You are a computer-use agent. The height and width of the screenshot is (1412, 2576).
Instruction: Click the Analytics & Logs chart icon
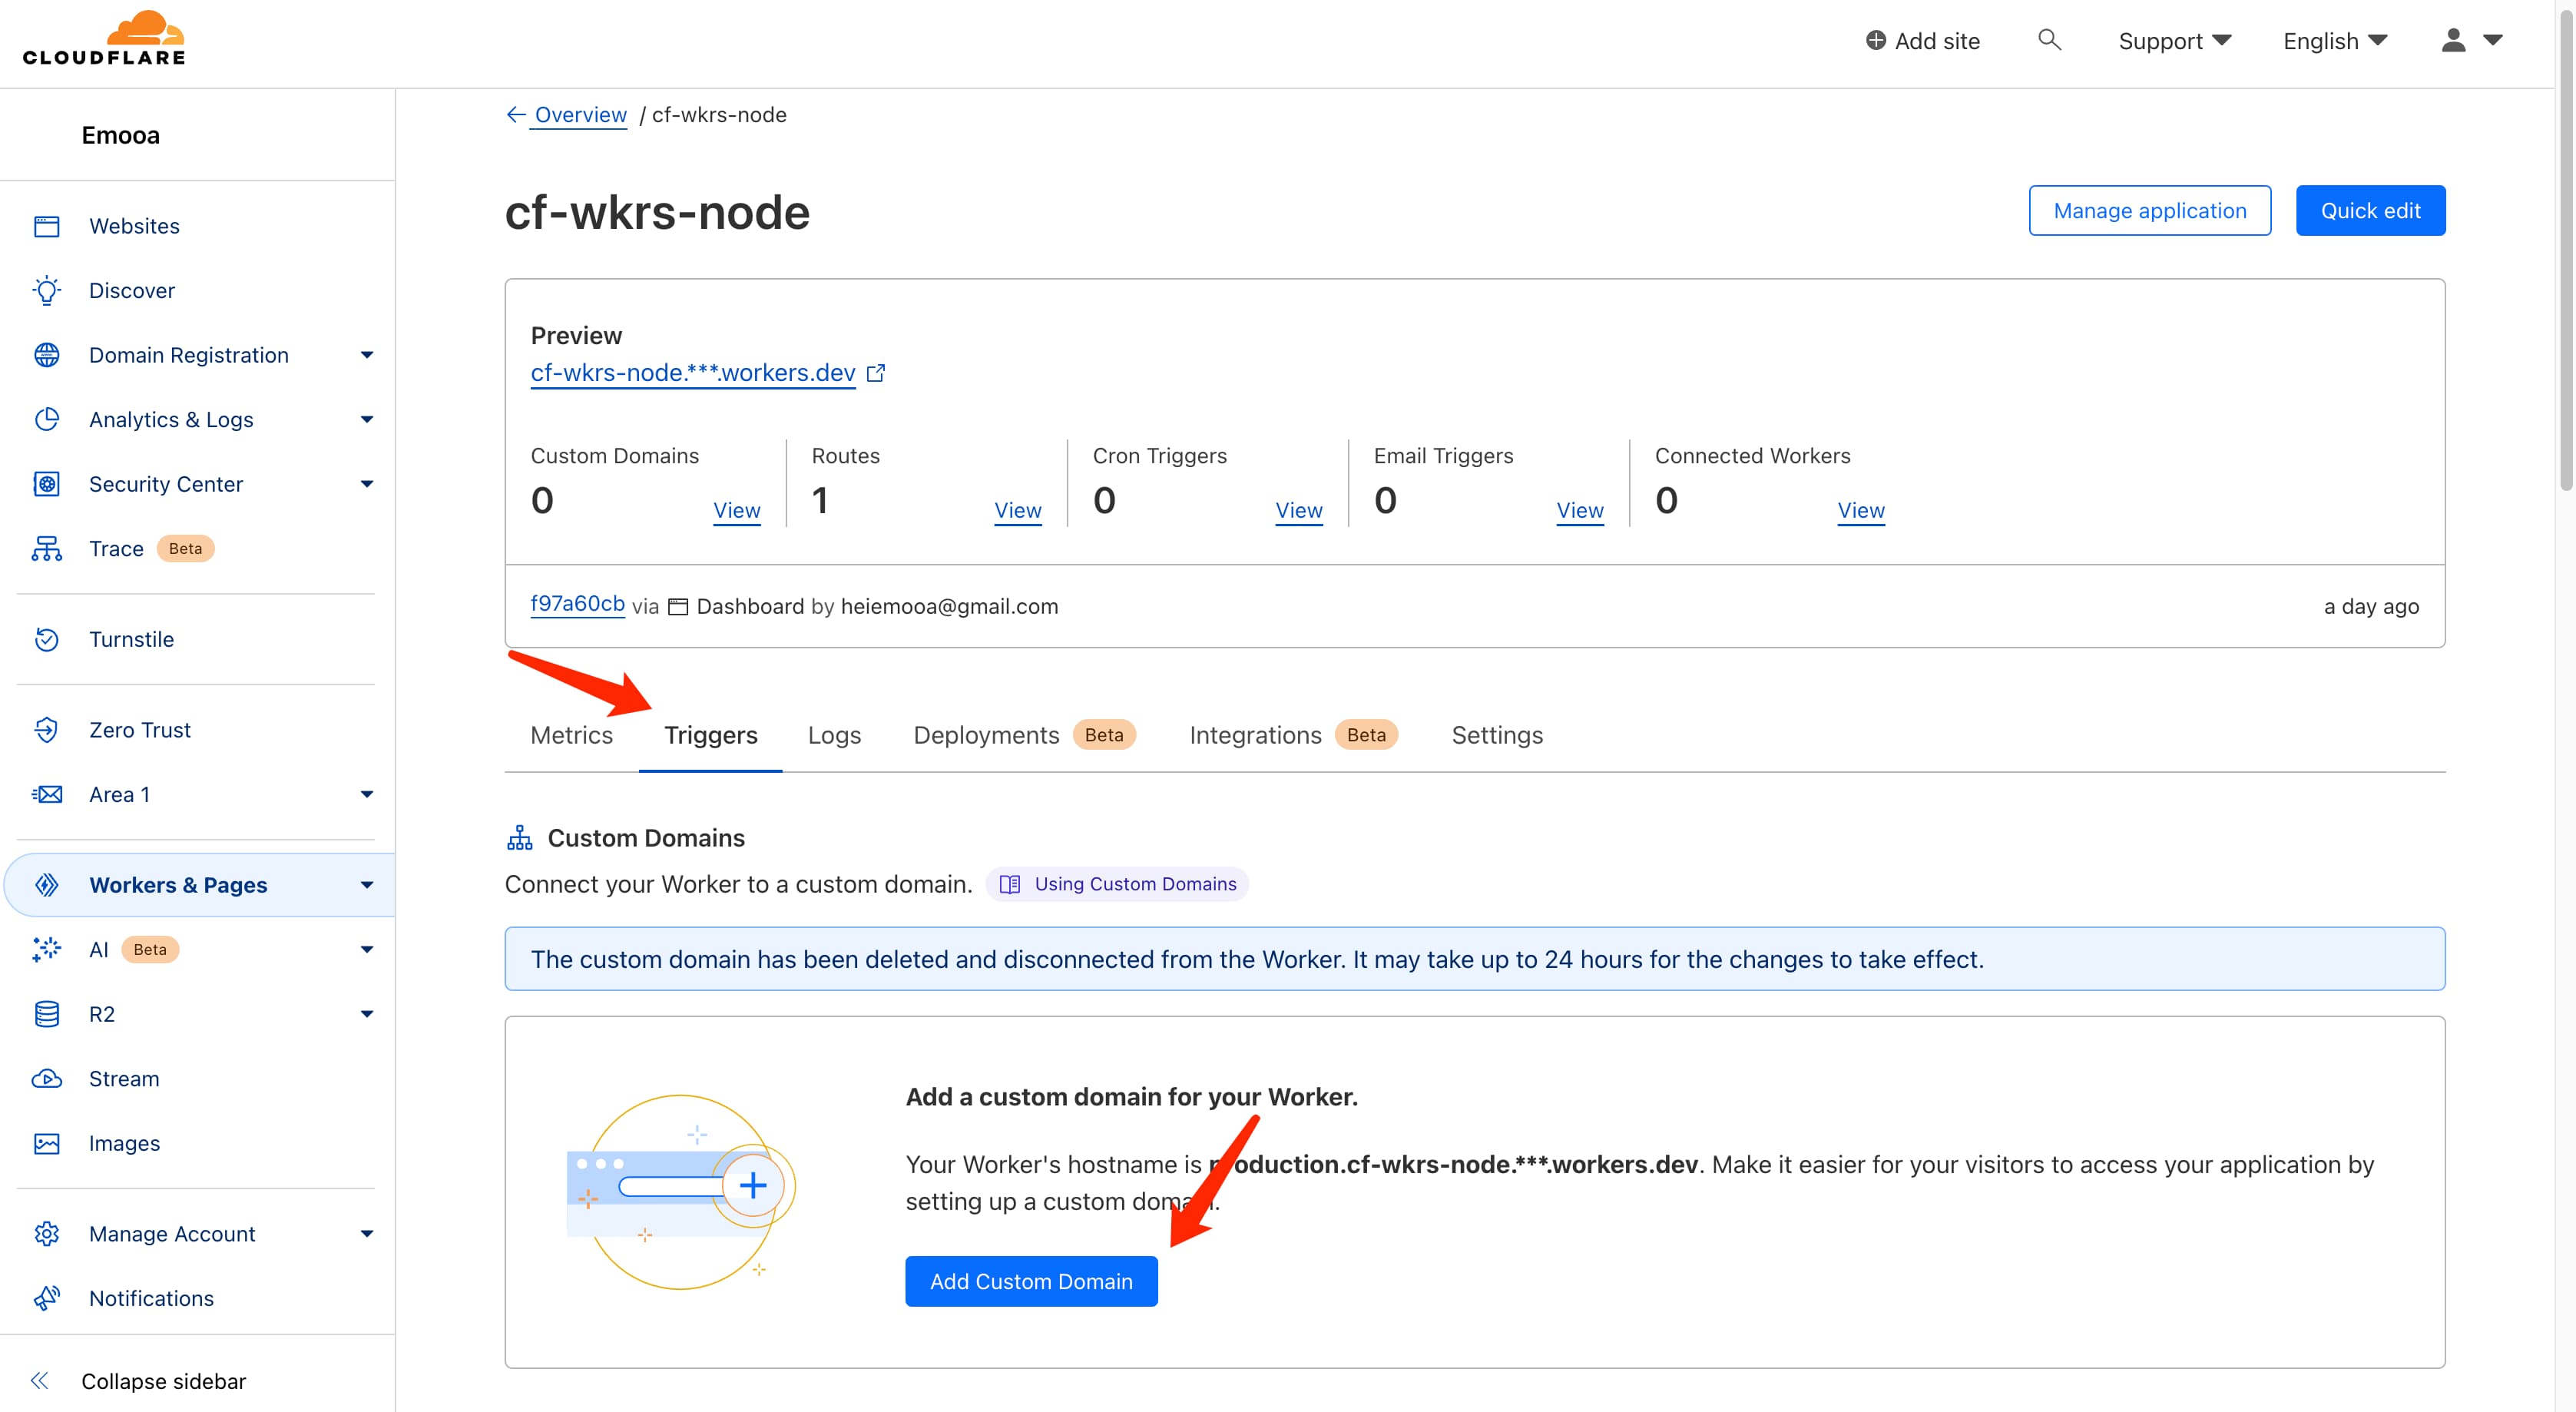point(47,419)
